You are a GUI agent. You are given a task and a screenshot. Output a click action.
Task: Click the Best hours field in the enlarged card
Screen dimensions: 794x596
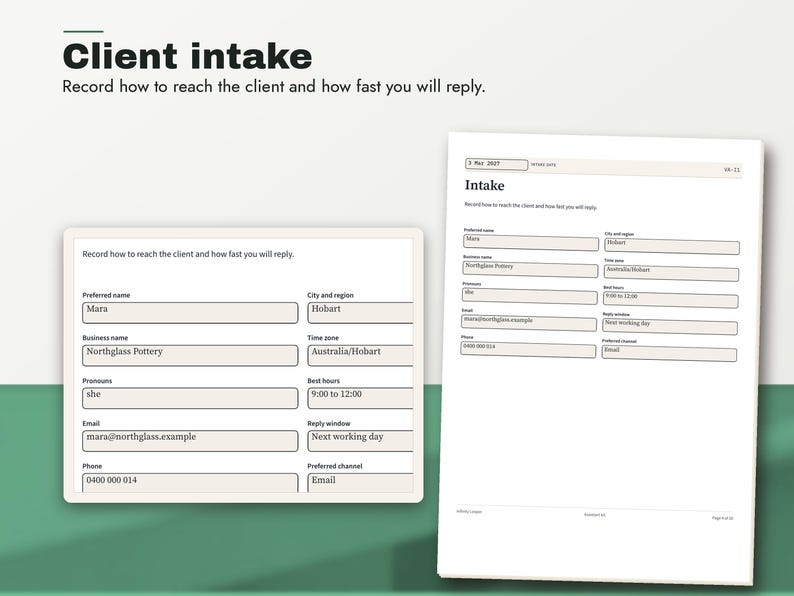360,398
